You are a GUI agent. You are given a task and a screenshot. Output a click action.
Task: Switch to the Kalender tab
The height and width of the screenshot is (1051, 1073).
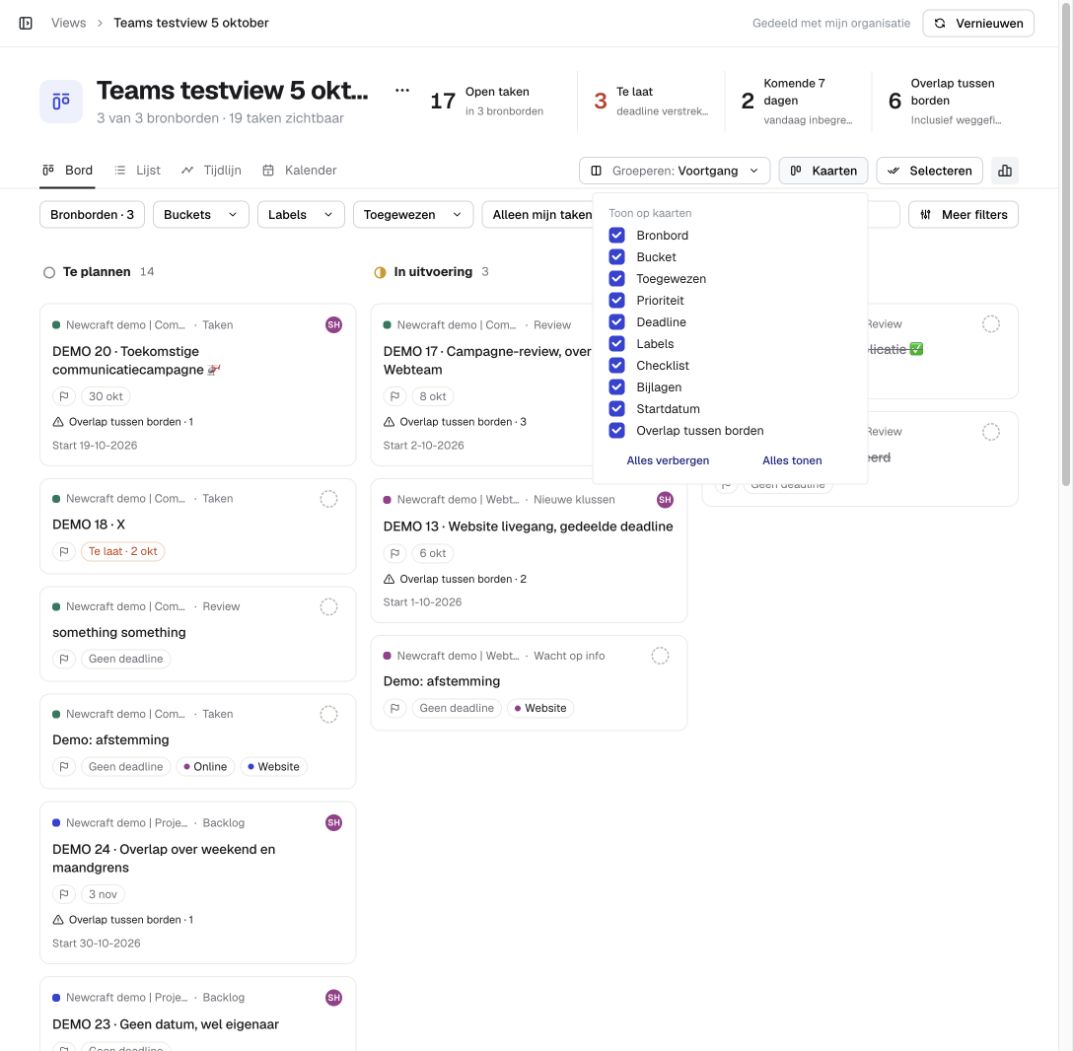[x=300, y=170]
